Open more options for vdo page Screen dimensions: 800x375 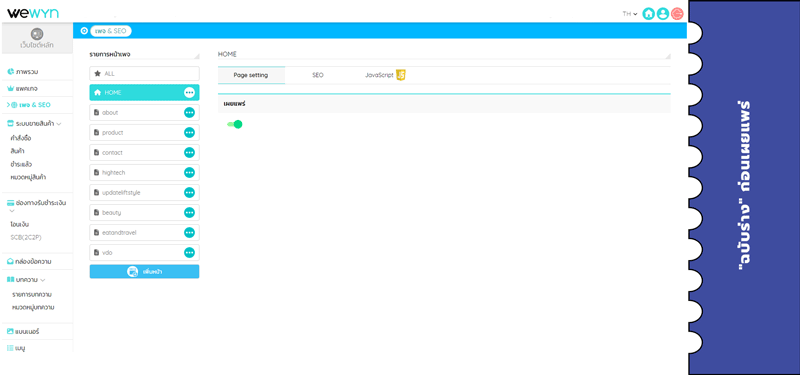(189, 253)
